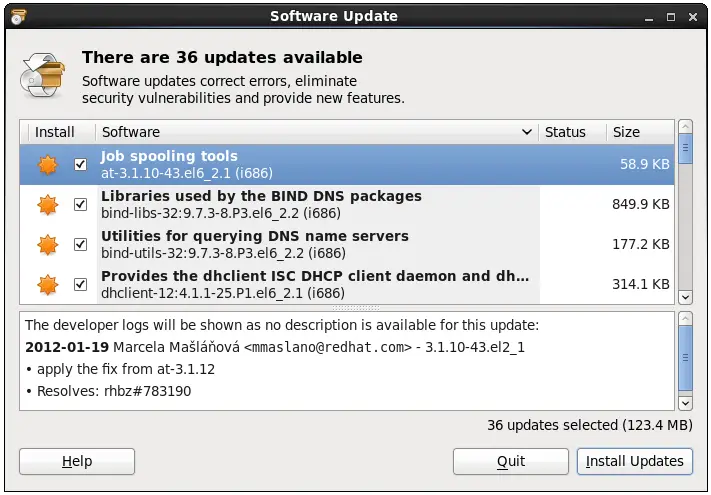The height and width of the screenshot is (495, 711).
Task: Click the star icon next to DNS utilities
Action: tap(48, 245)
